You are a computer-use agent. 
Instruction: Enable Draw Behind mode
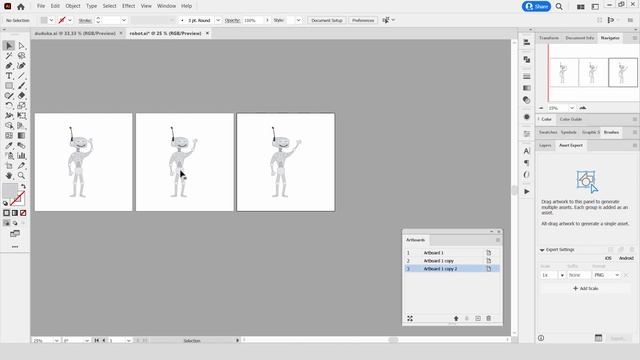(15, 223)
